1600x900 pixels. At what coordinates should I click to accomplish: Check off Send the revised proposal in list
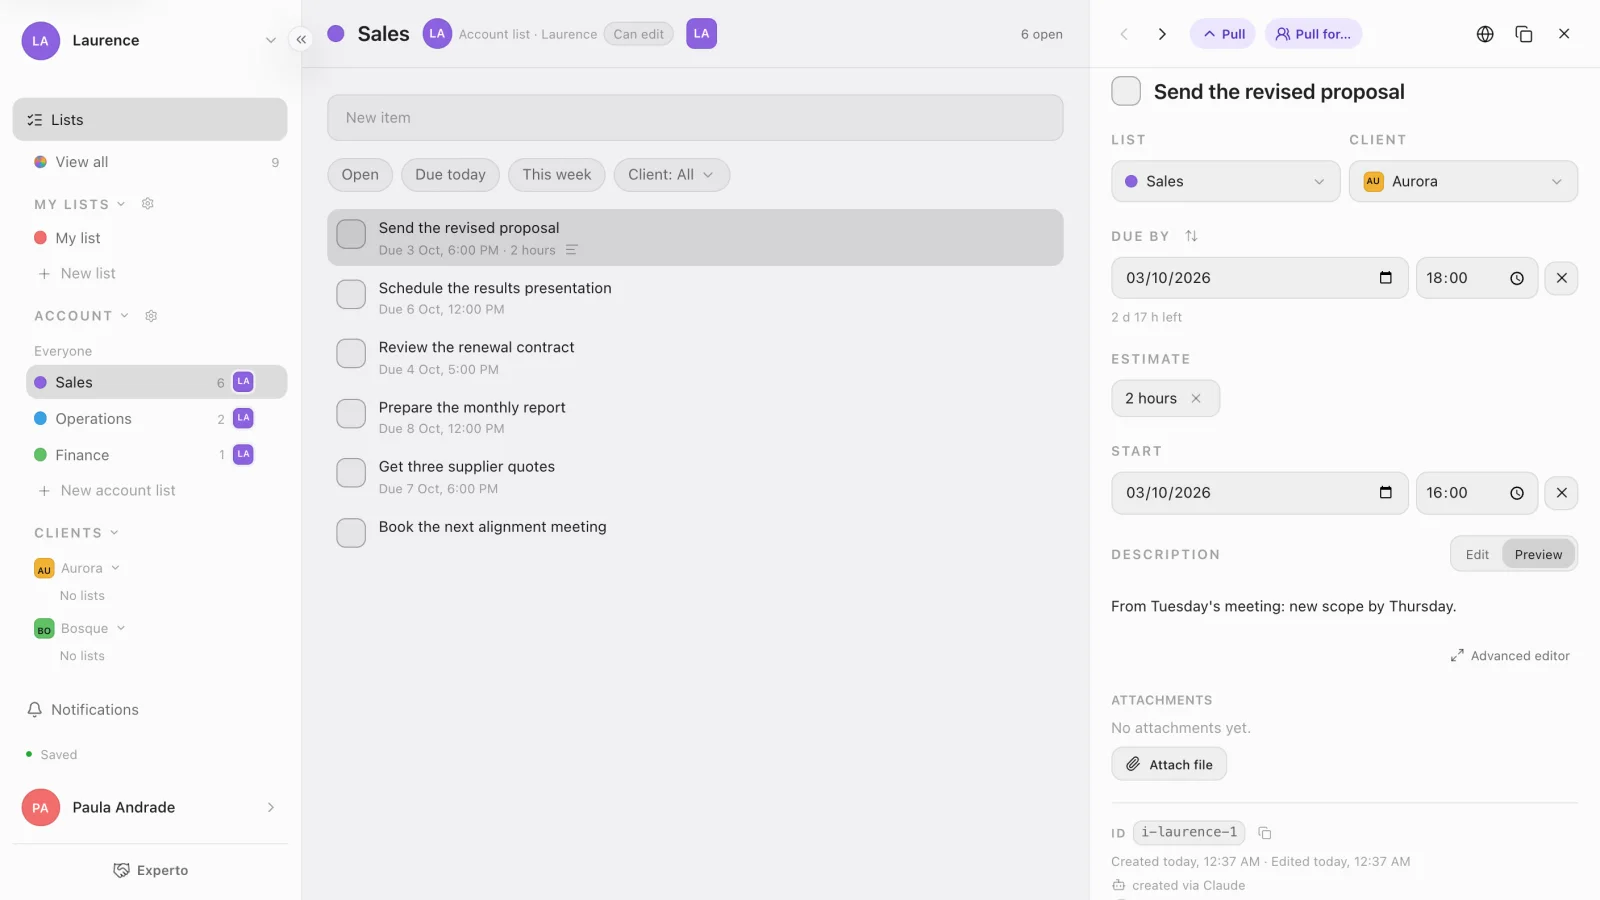pos(351,234)
